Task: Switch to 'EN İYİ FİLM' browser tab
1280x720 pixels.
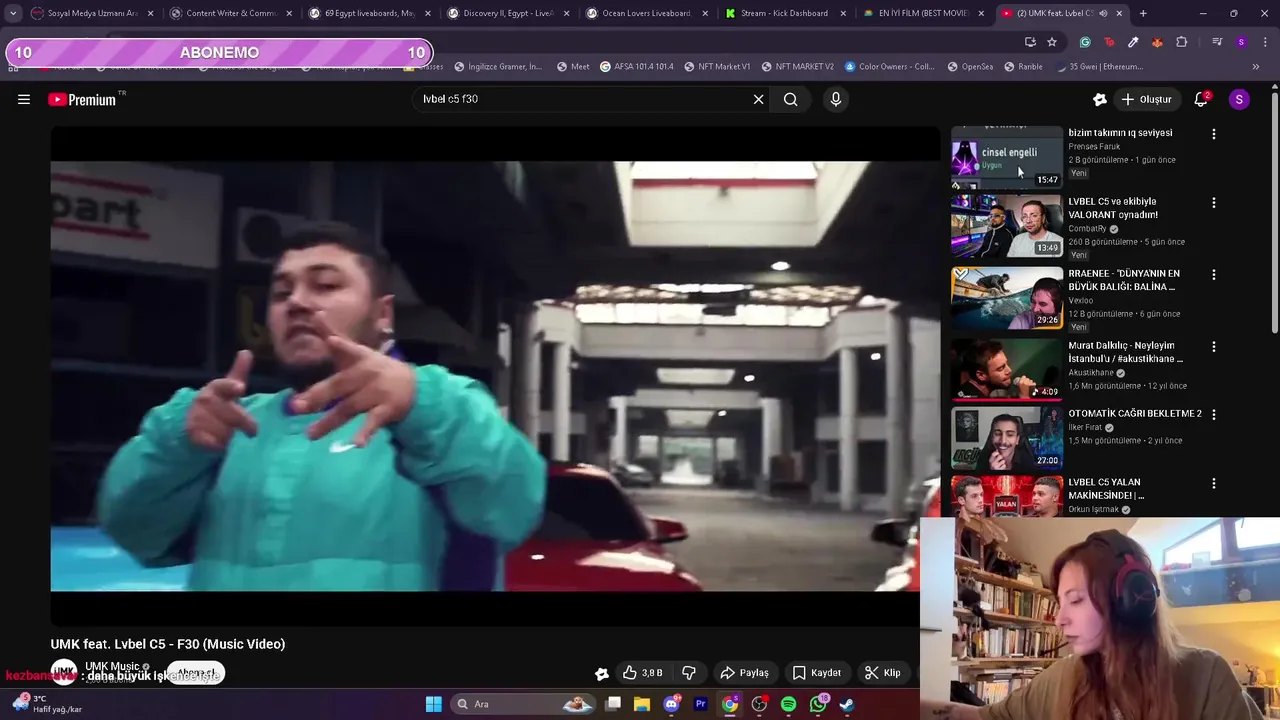Action: pos(923,13)
